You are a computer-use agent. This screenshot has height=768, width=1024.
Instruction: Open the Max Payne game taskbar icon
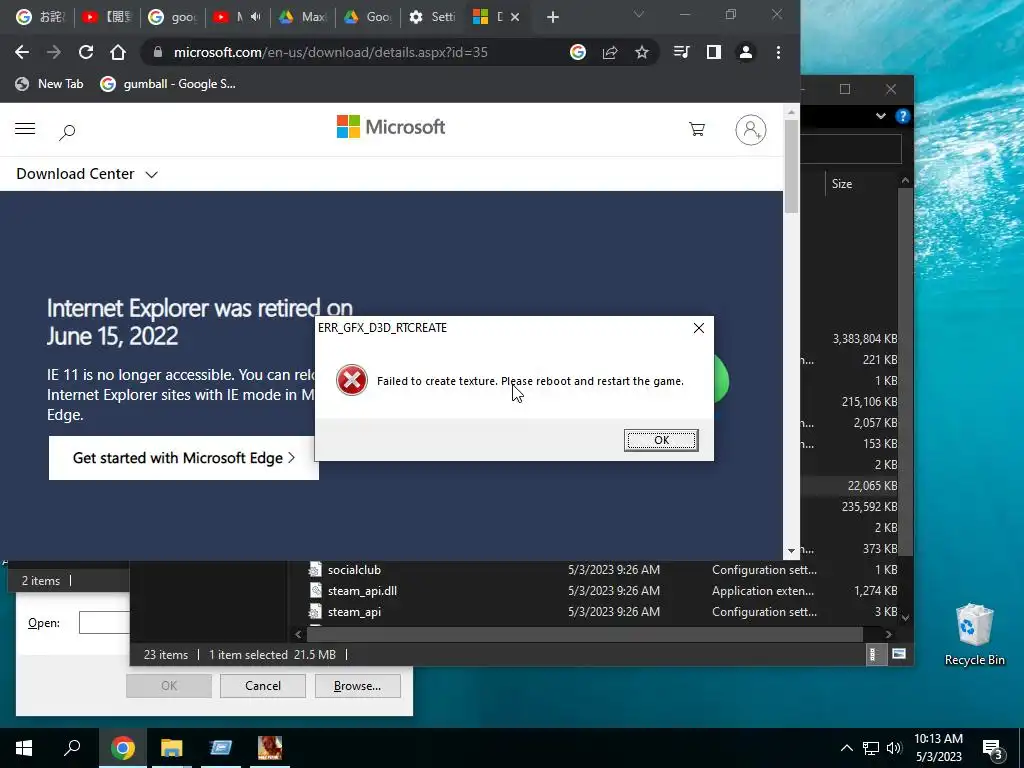tap(270, 748)
